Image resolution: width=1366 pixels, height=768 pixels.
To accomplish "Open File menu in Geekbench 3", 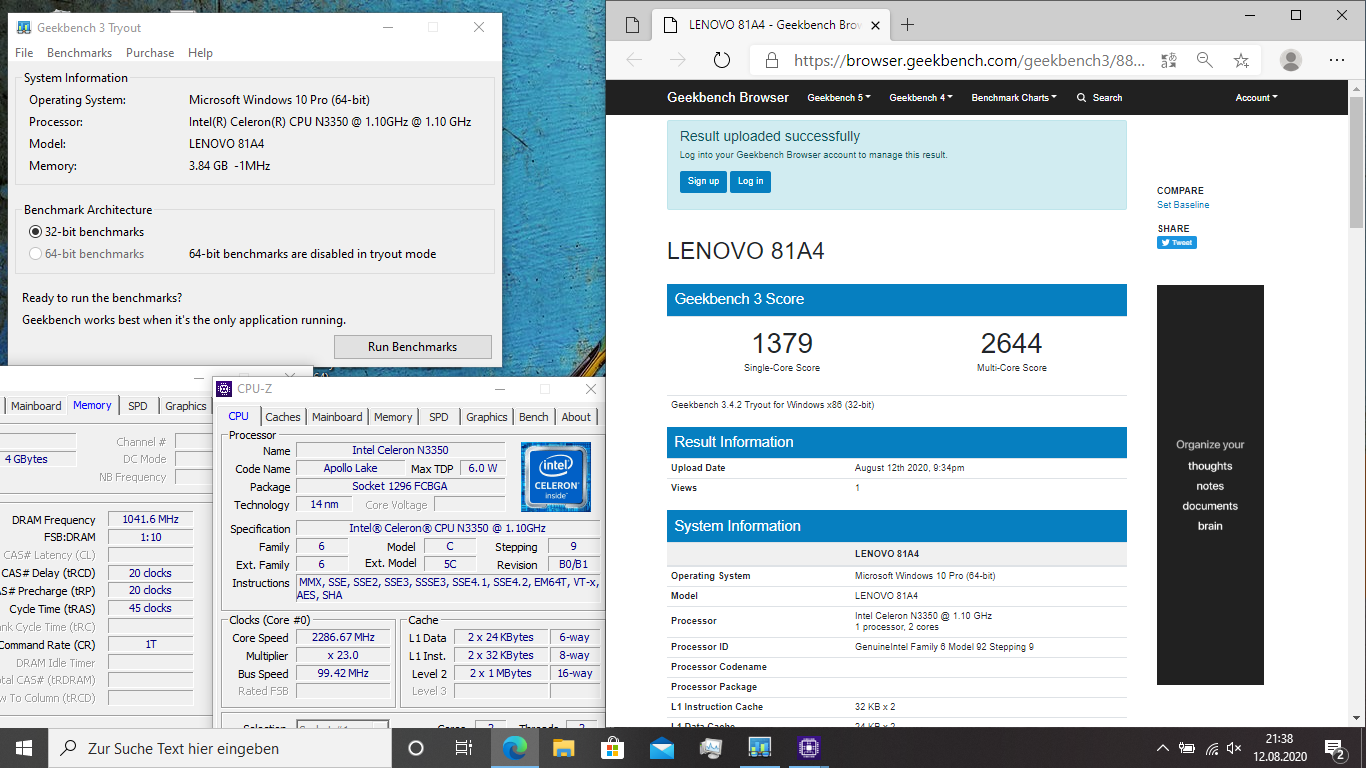I will (24, 53).
